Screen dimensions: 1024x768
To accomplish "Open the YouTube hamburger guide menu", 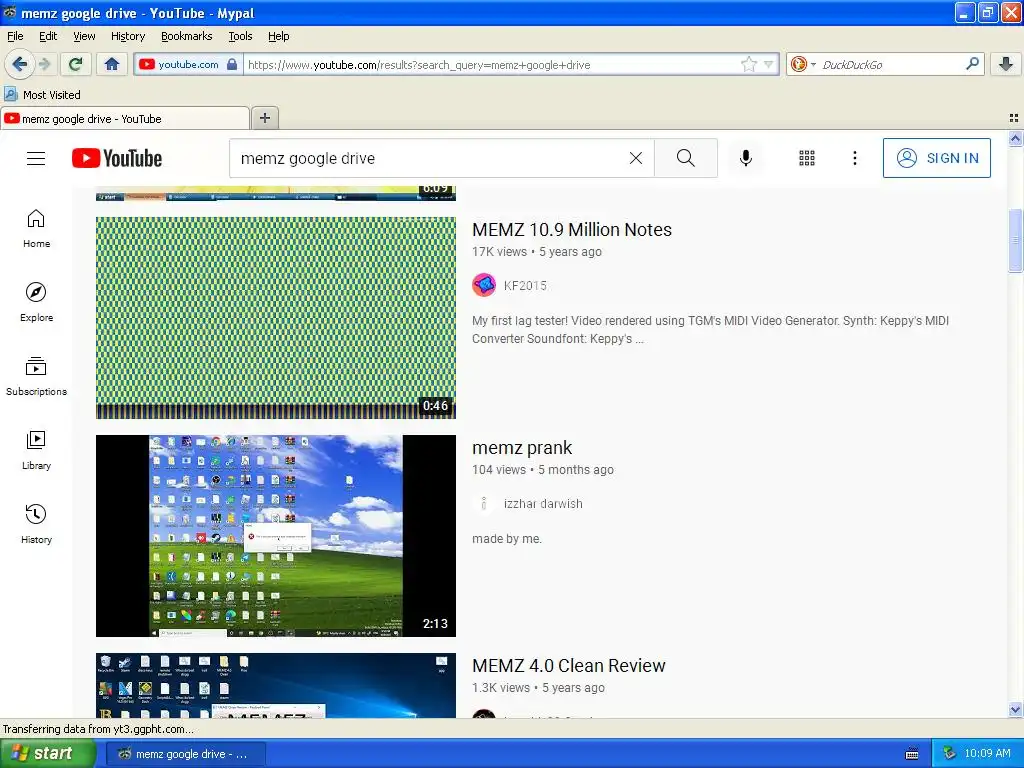I will click(36, 158).
